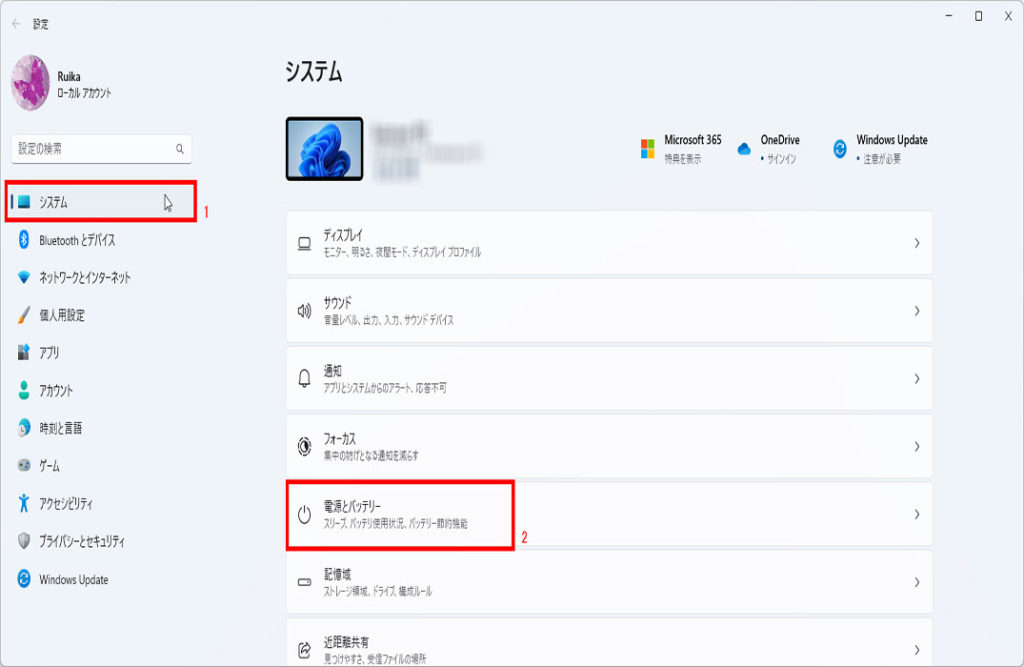Viewport: 1024px width, 667px height.
Task: Sign in to OneDrive
Action: [778, 149]
